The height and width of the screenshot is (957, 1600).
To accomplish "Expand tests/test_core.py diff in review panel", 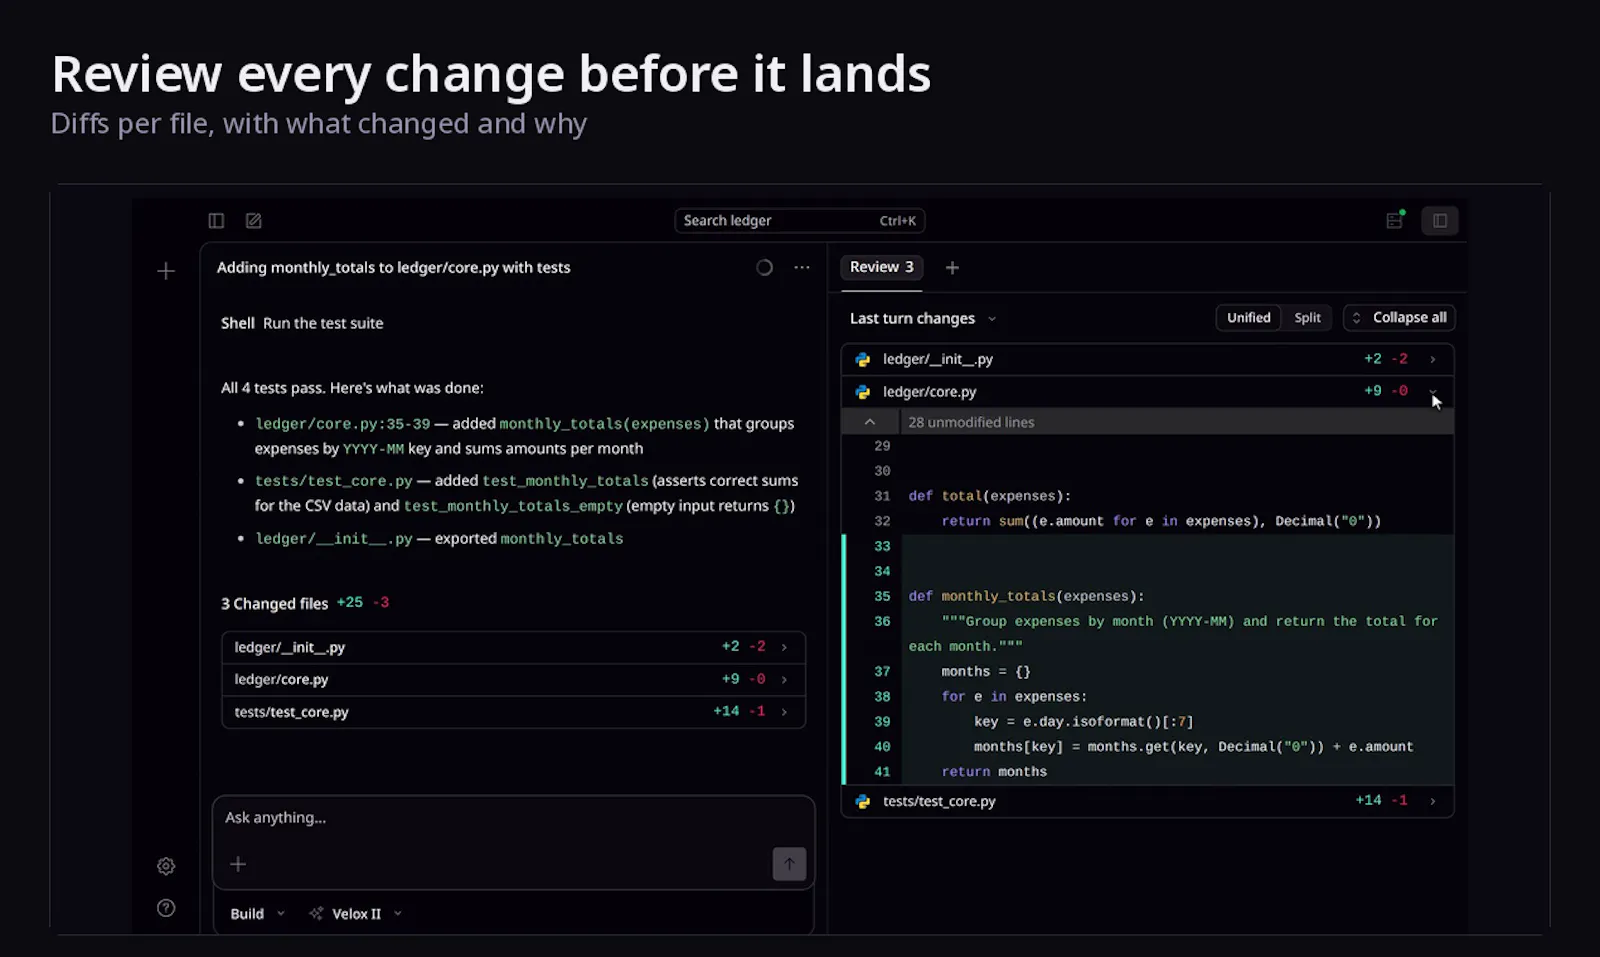I will point(1433,801).
